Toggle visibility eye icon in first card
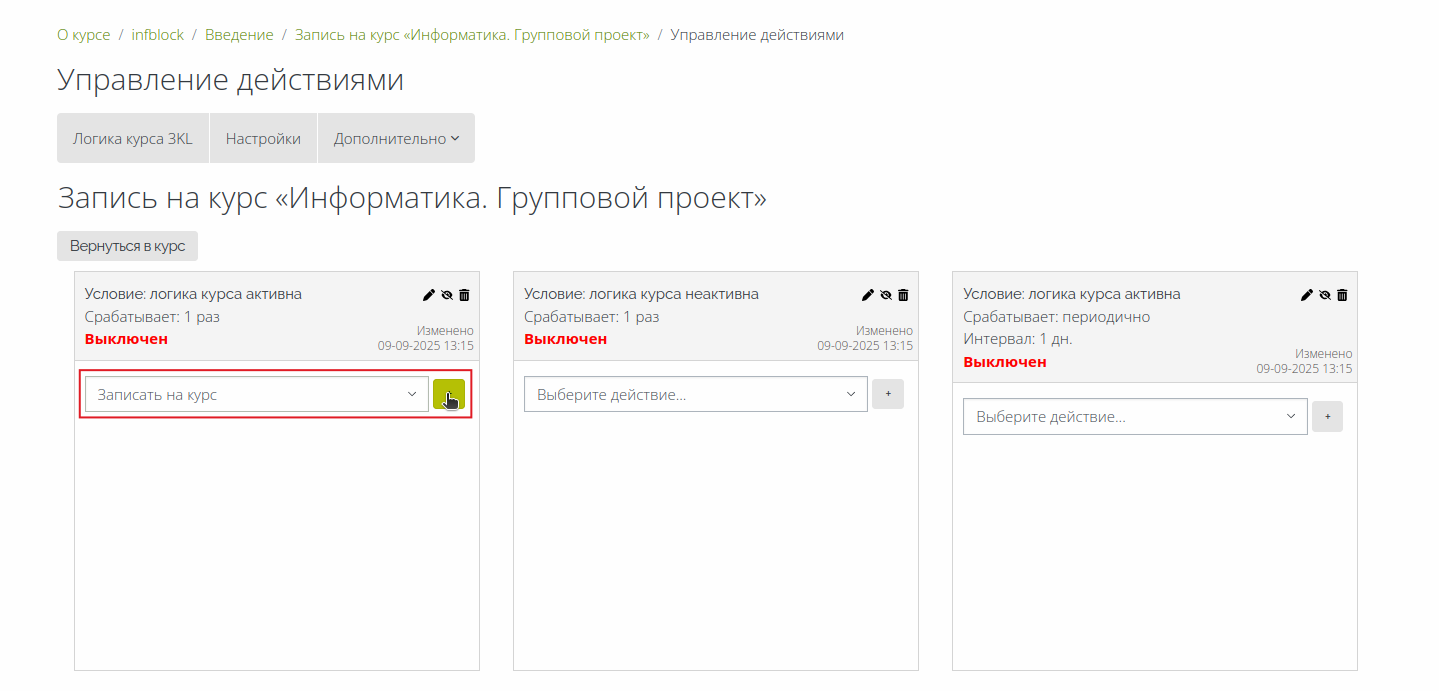Image resolution: width=1439 pixels, height=691 pixels. pyautogui.click(x=447, y=295)
